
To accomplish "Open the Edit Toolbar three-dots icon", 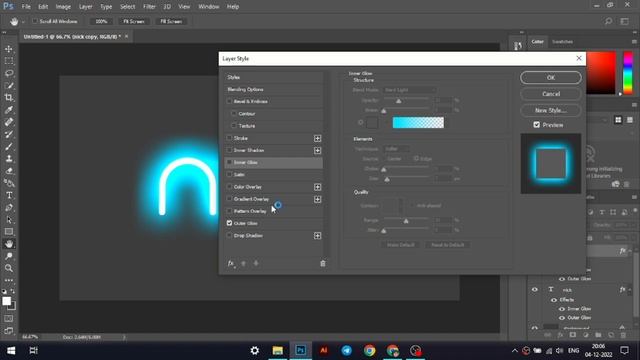I will (9, 280).
